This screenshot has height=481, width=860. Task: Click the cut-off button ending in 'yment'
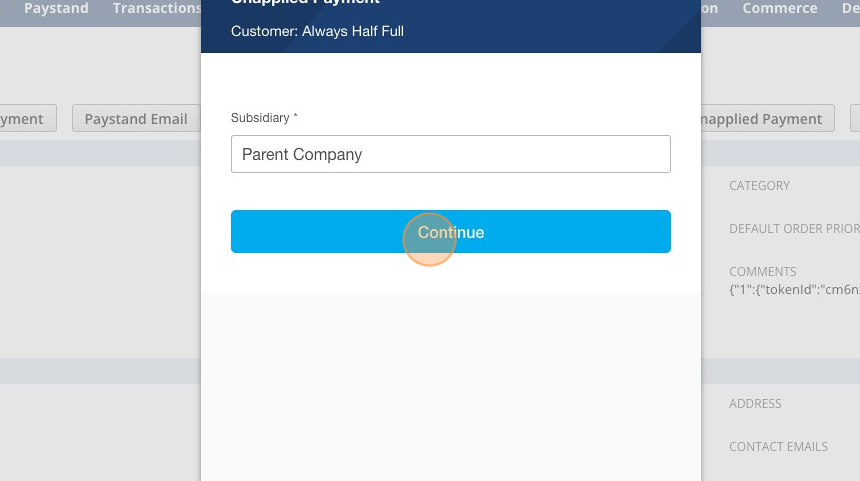click(x=27, y=118)
